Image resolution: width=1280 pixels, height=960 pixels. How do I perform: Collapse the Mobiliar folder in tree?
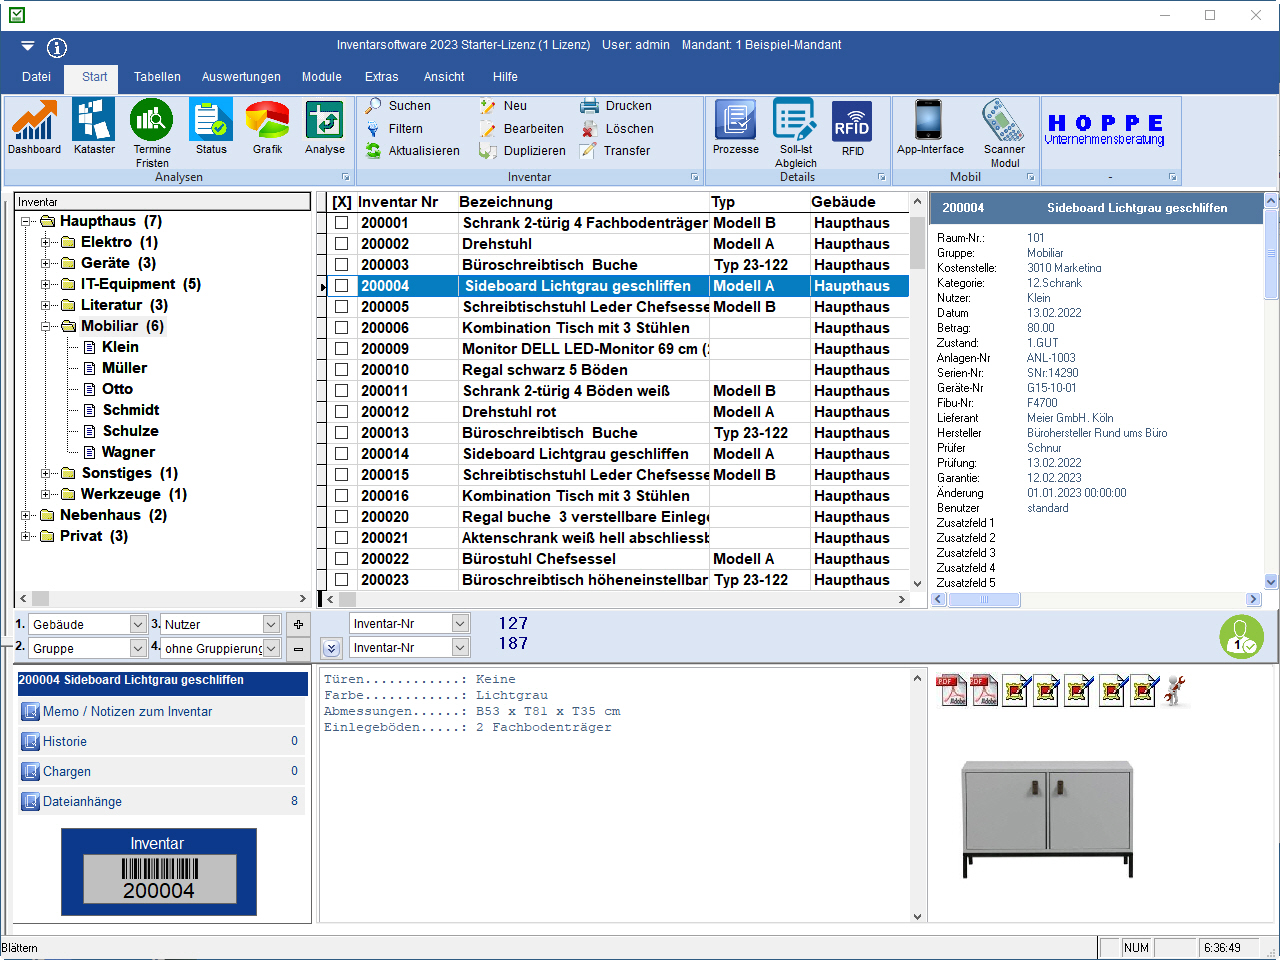coord(46,326)
